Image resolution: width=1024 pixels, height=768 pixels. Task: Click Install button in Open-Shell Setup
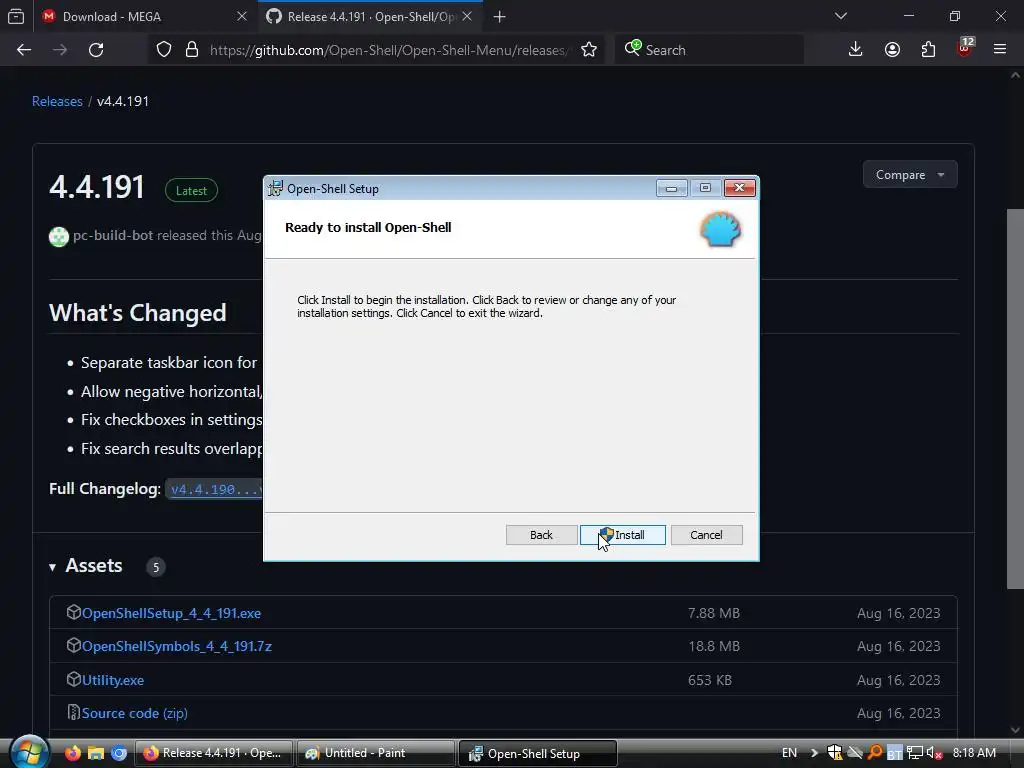tap(622, 535)
